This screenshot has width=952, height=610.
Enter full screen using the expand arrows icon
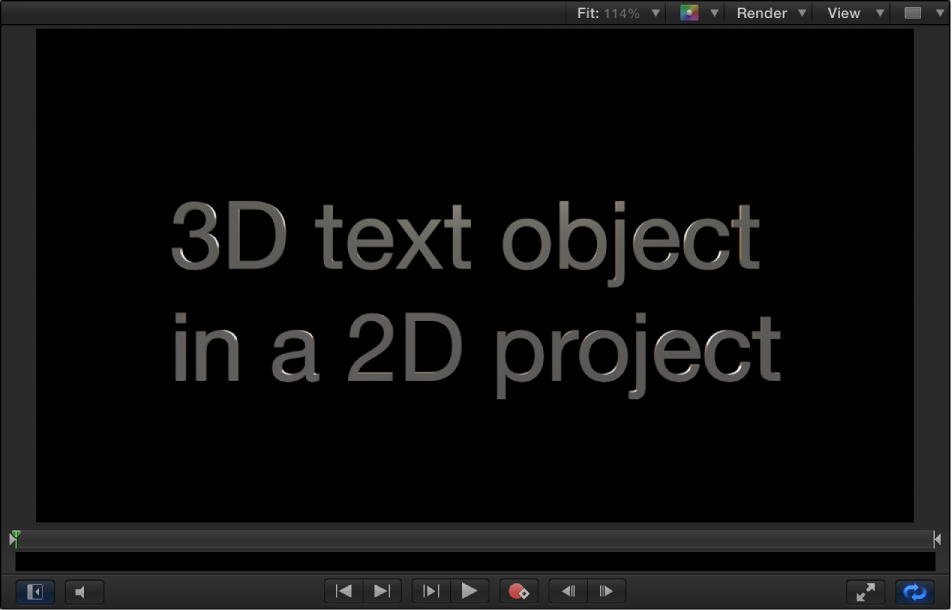click(865, 591)
